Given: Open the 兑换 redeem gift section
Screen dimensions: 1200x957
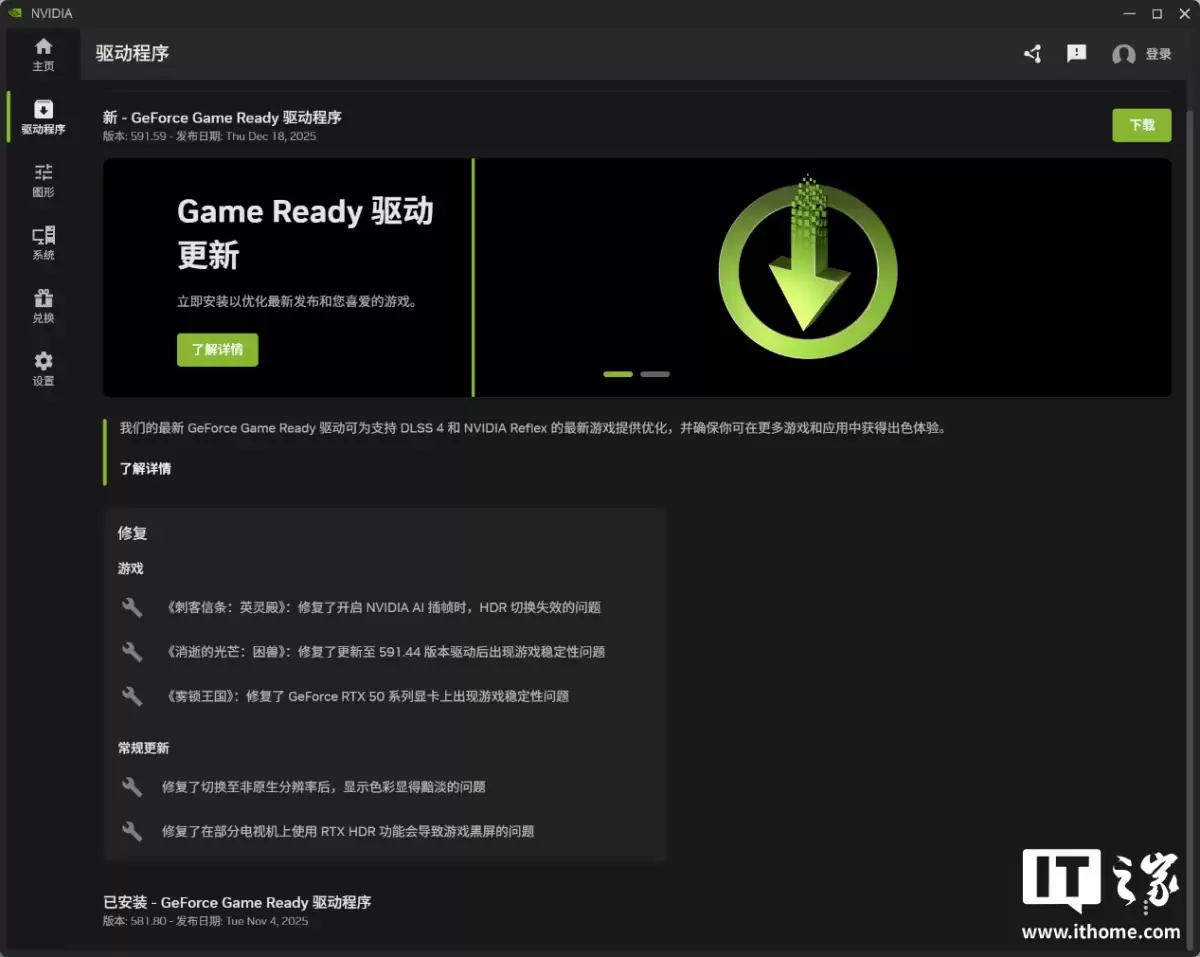Looking at the screenshot, I should tap(43, 306).
